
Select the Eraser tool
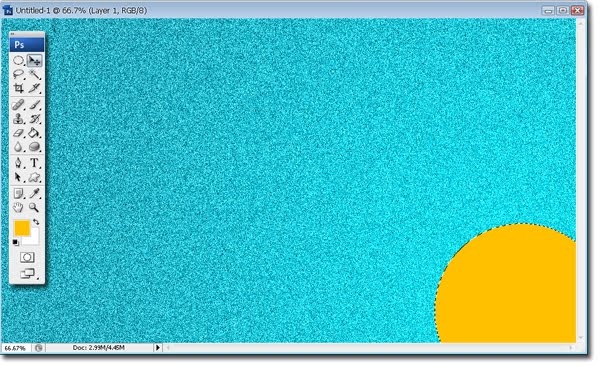coord(18,133)
